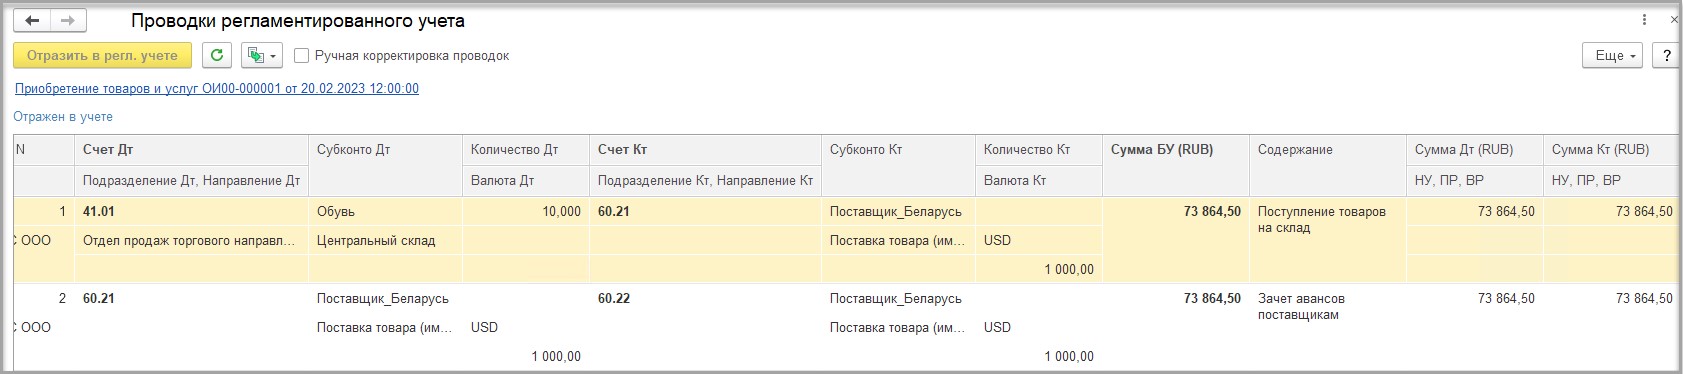Image resolution: width=1683 pixels, height=374 pixels.
Task: Expand the Еще dropdown menu
Action: (x=1614, y=56)
